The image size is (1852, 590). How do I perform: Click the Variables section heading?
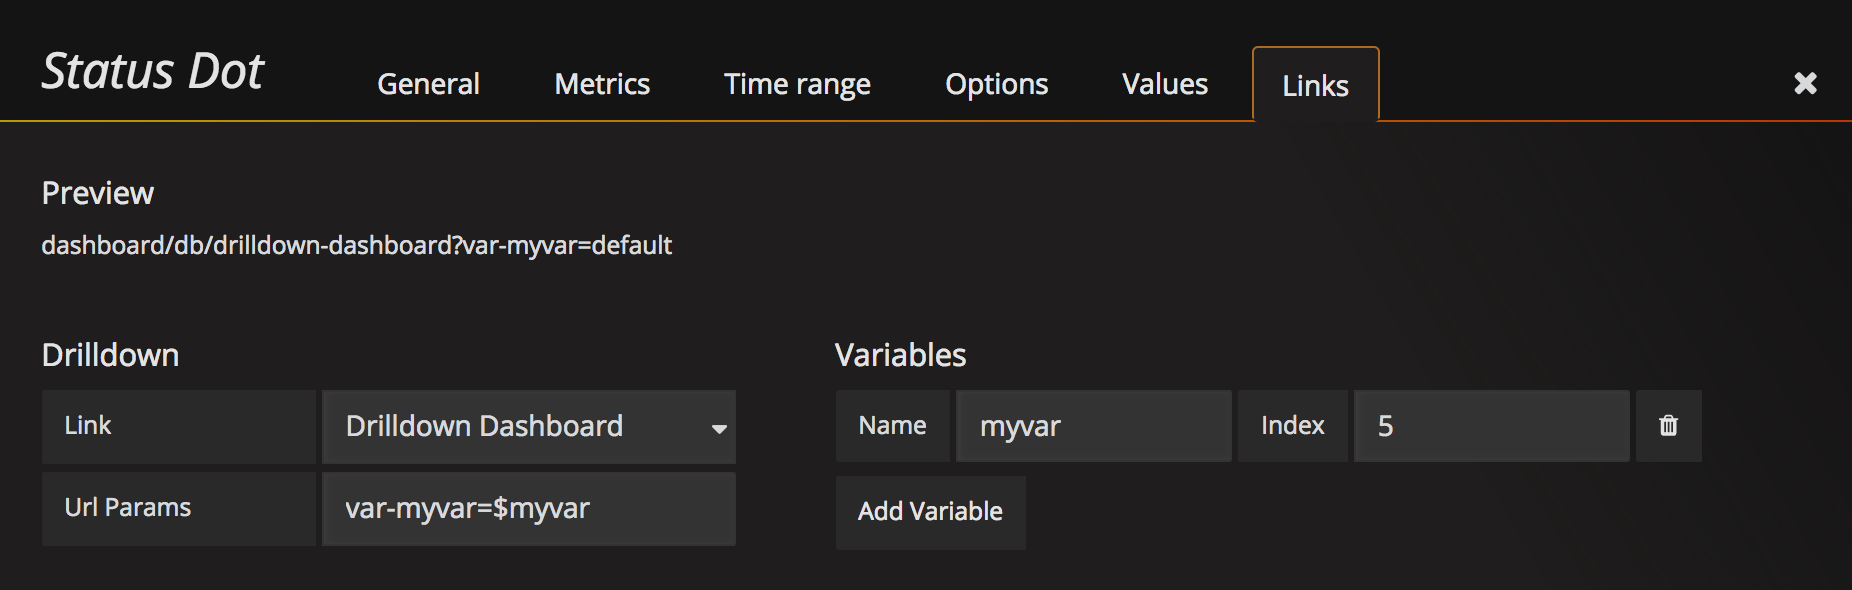click(900, 355)
